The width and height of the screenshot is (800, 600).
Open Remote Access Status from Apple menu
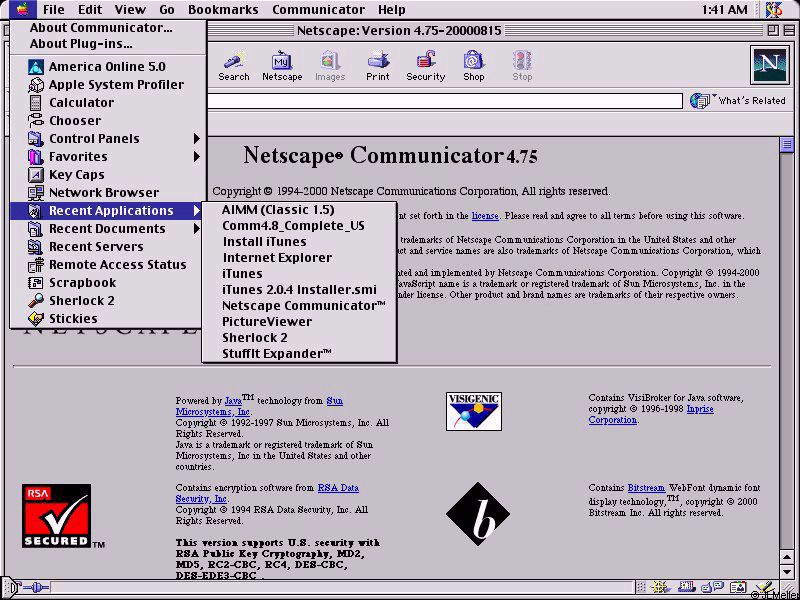108,265
